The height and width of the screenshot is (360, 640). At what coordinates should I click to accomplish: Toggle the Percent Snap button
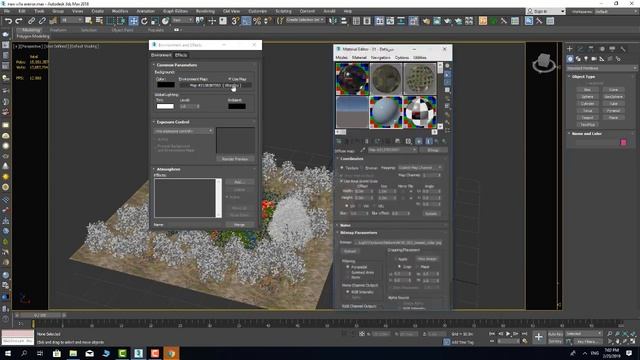(257, 21)
